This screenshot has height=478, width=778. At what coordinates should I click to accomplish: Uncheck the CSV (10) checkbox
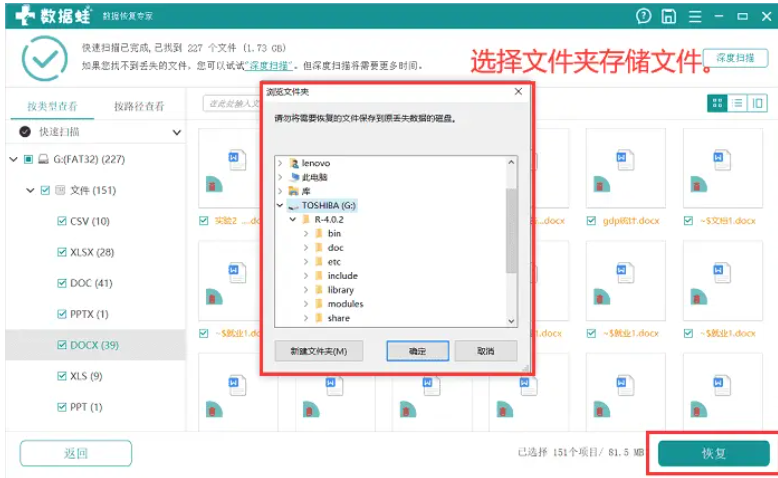click(x=62, y=221)
